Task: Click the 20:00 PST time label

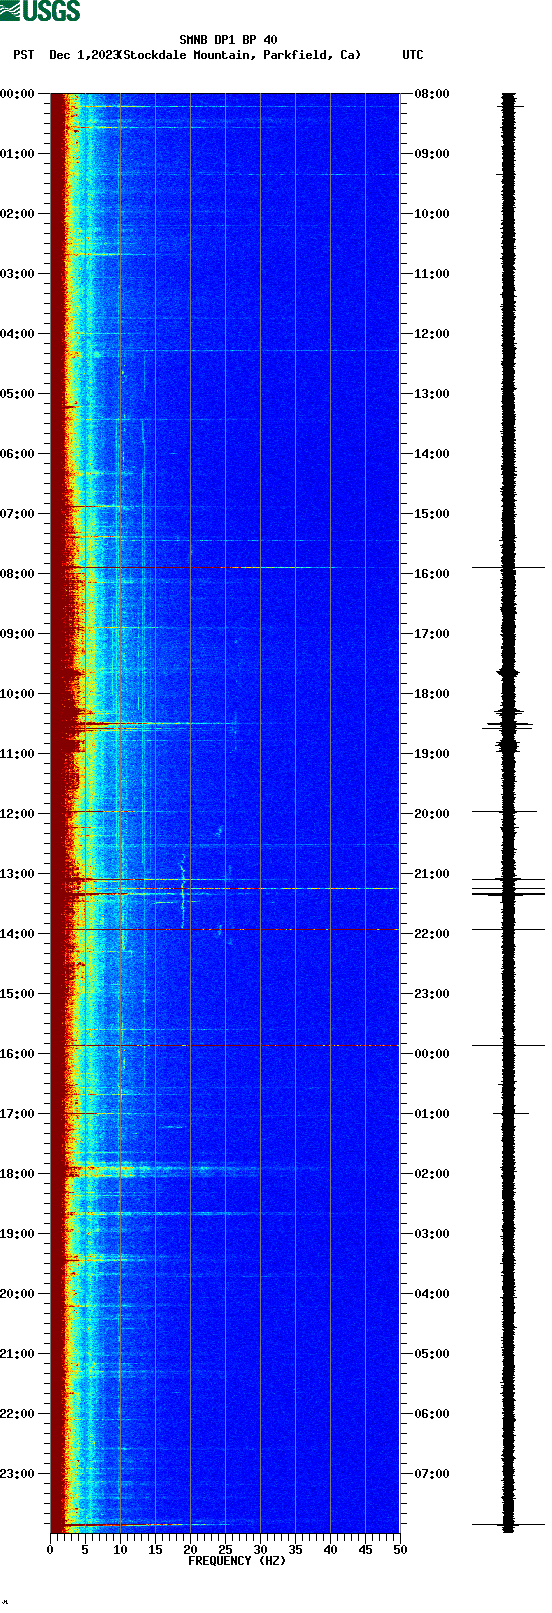Action: pos(17,1294)
